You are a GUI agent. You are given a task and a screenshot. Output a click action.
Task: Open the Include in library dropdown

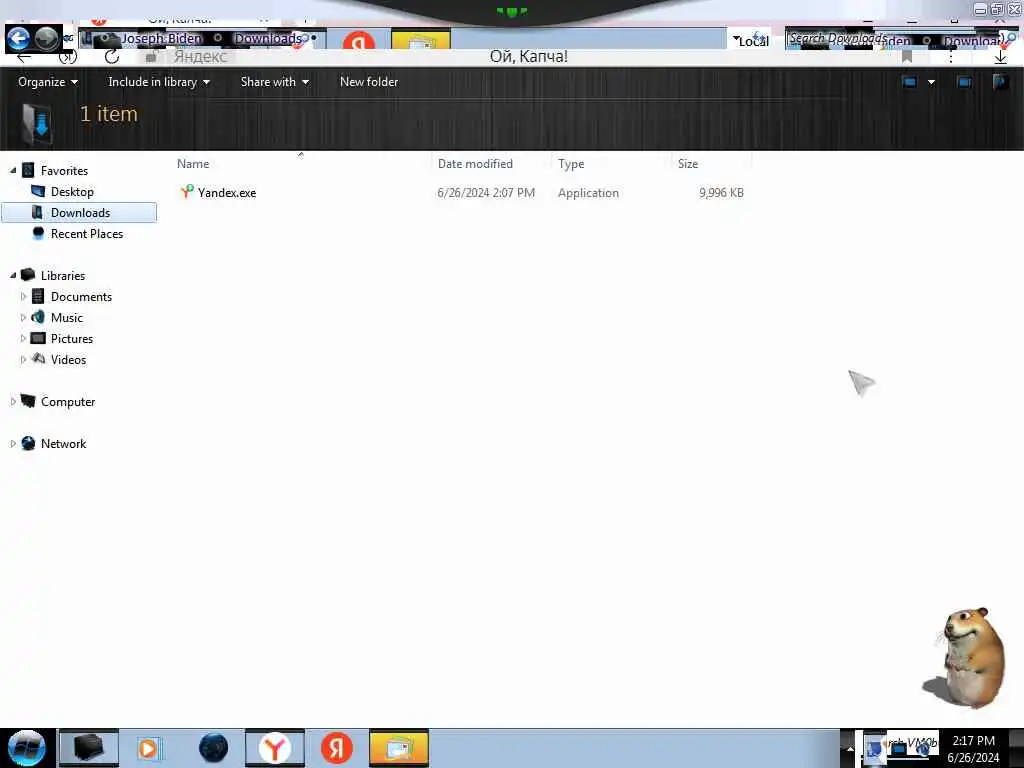pos(159,82)
